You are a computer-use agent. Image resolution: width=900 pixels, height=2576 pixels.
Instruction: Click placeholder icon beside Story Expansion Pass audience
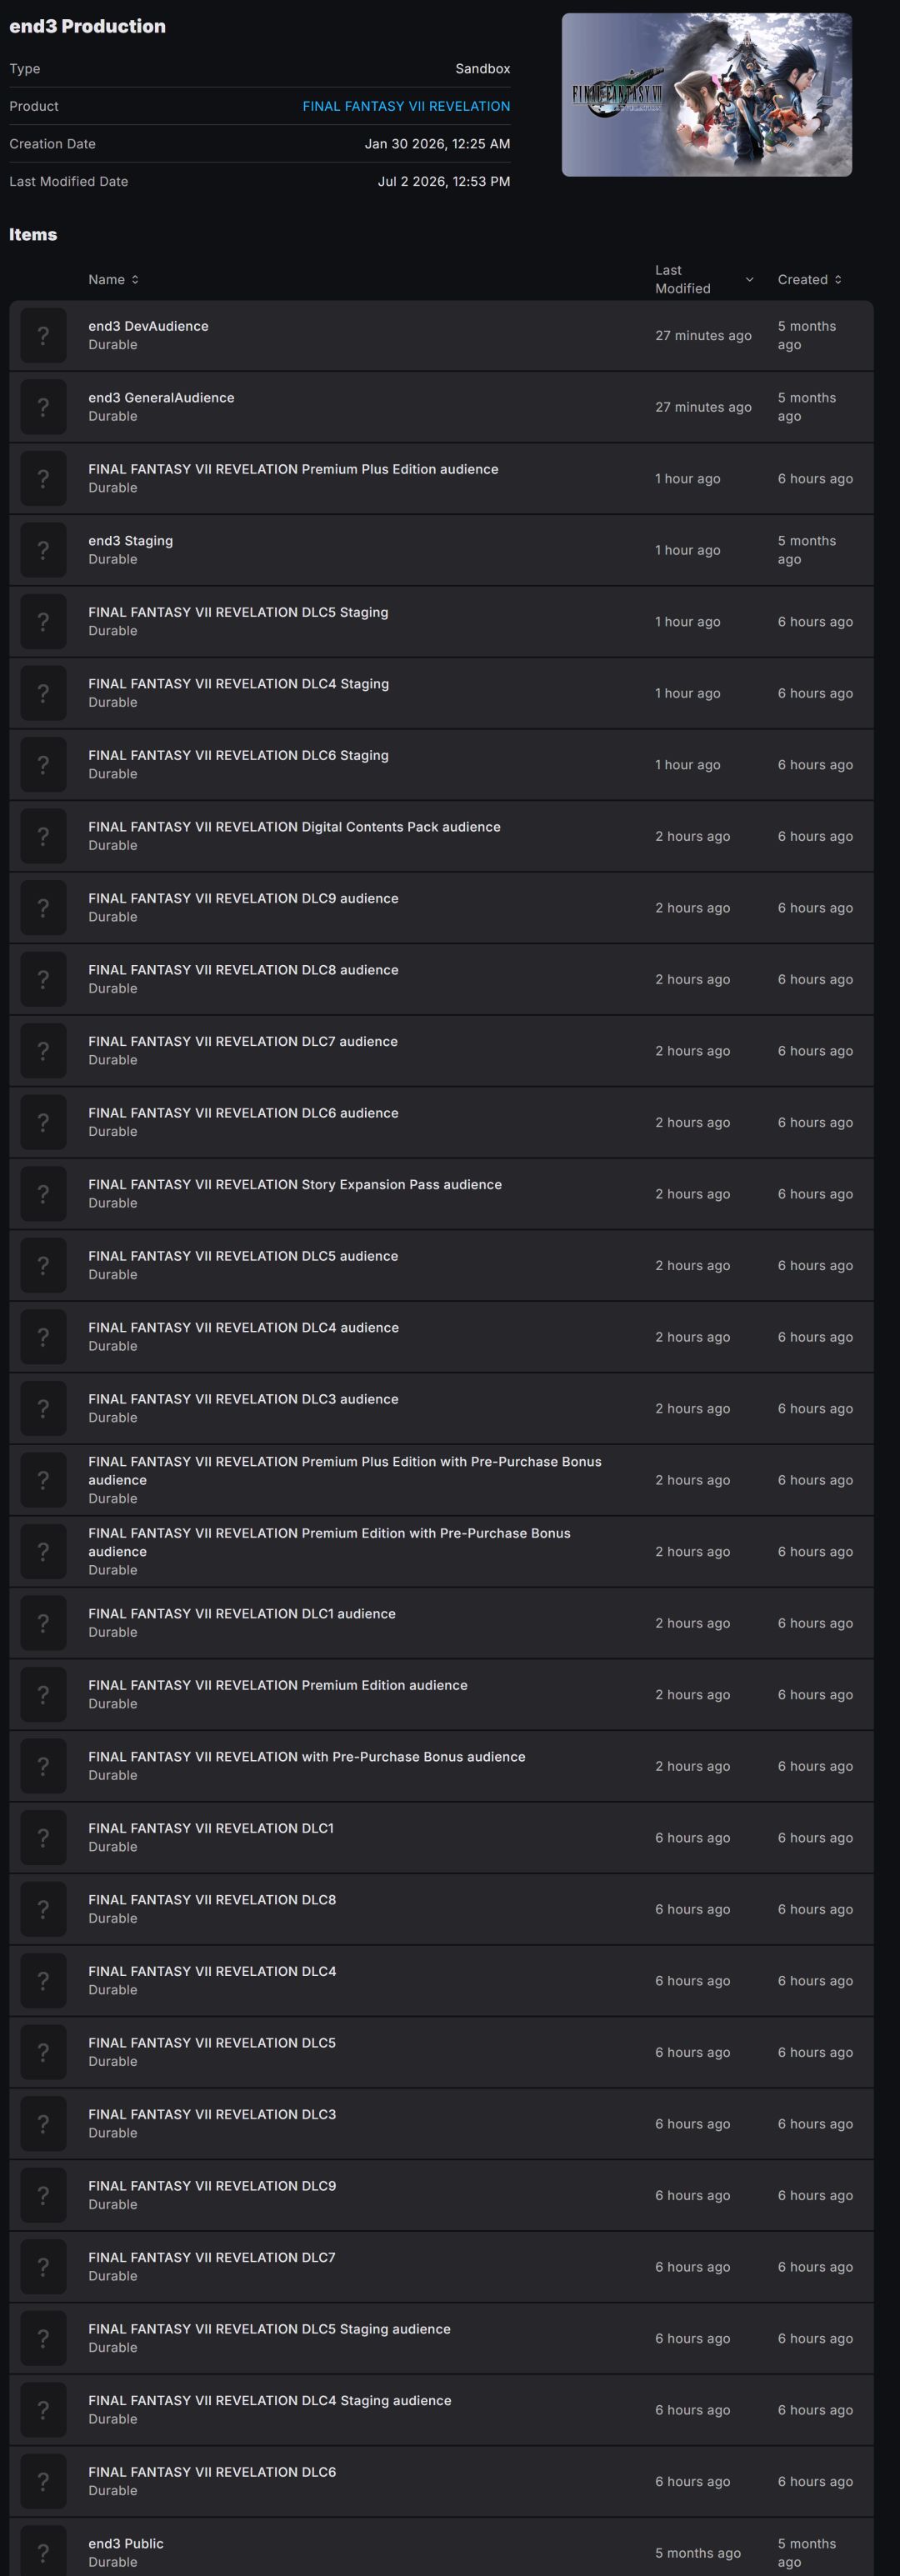pos(43,1194)
